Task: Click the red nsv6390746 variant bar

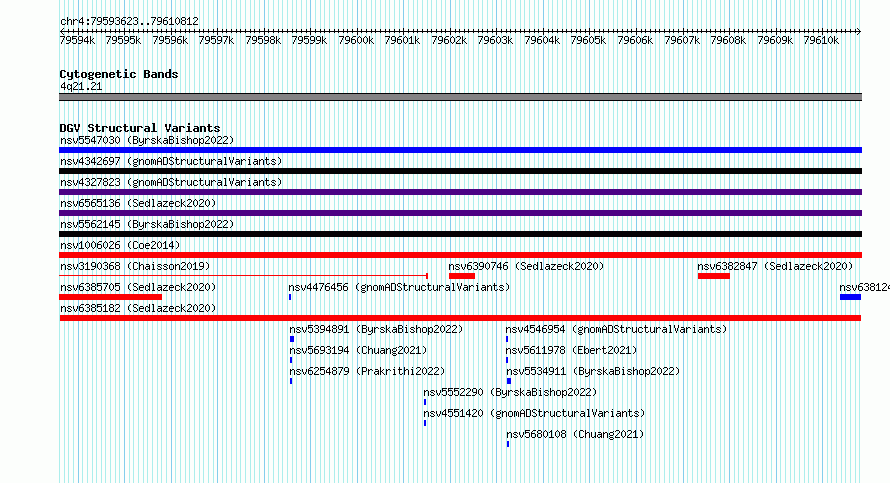Action: tap(462, 276)
